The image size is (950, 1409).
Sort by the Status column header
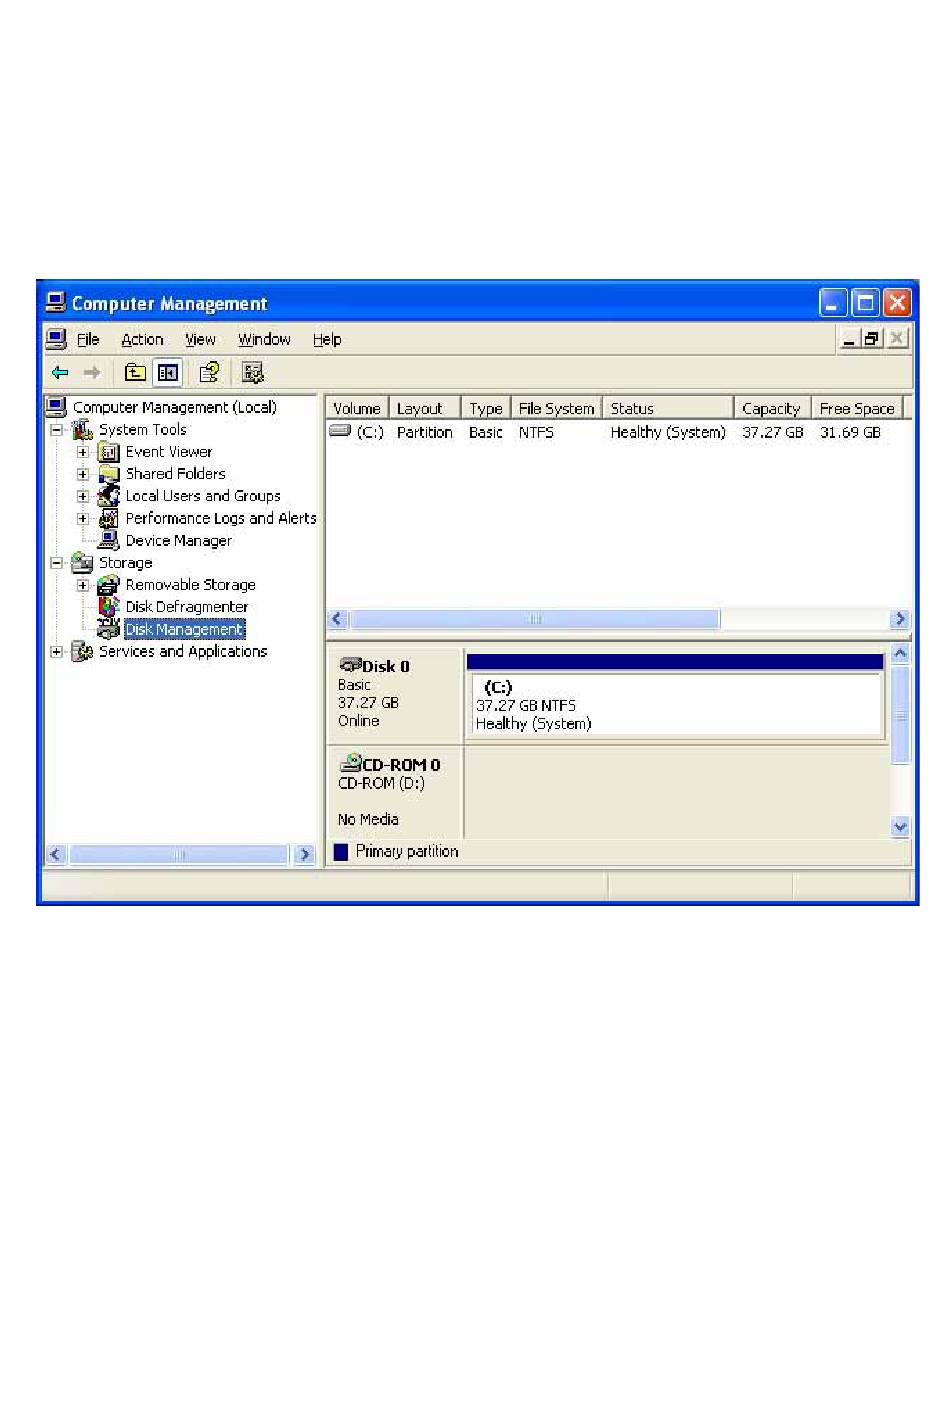(x=667, y=408)
